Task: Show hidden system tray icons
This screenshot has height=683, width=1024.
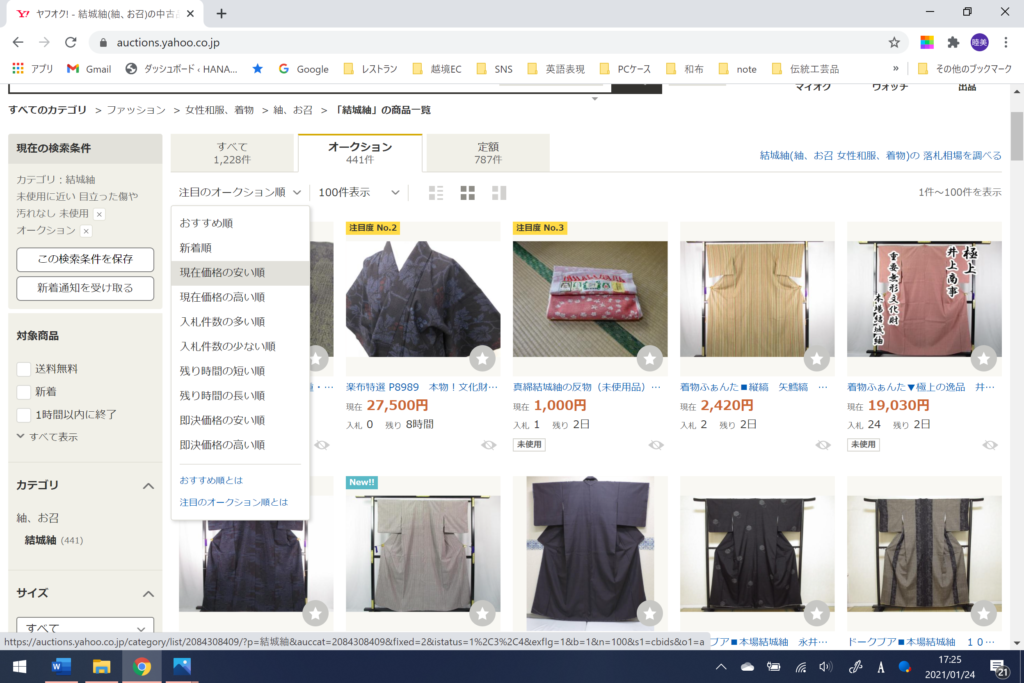Action: [x=721, y=667]
